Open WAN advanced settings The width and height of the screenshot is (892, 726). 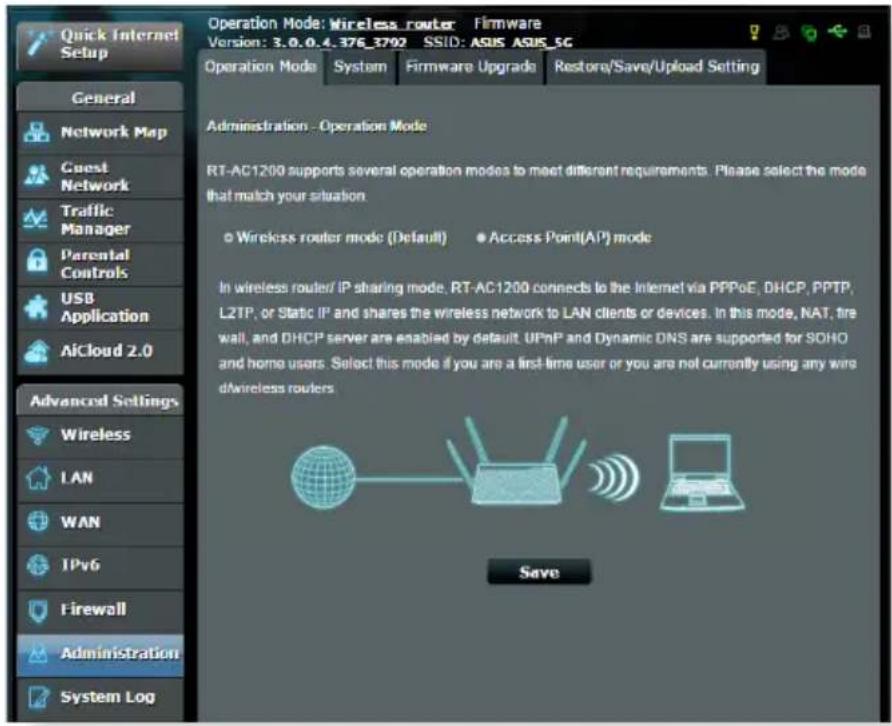tap(100, 522)
